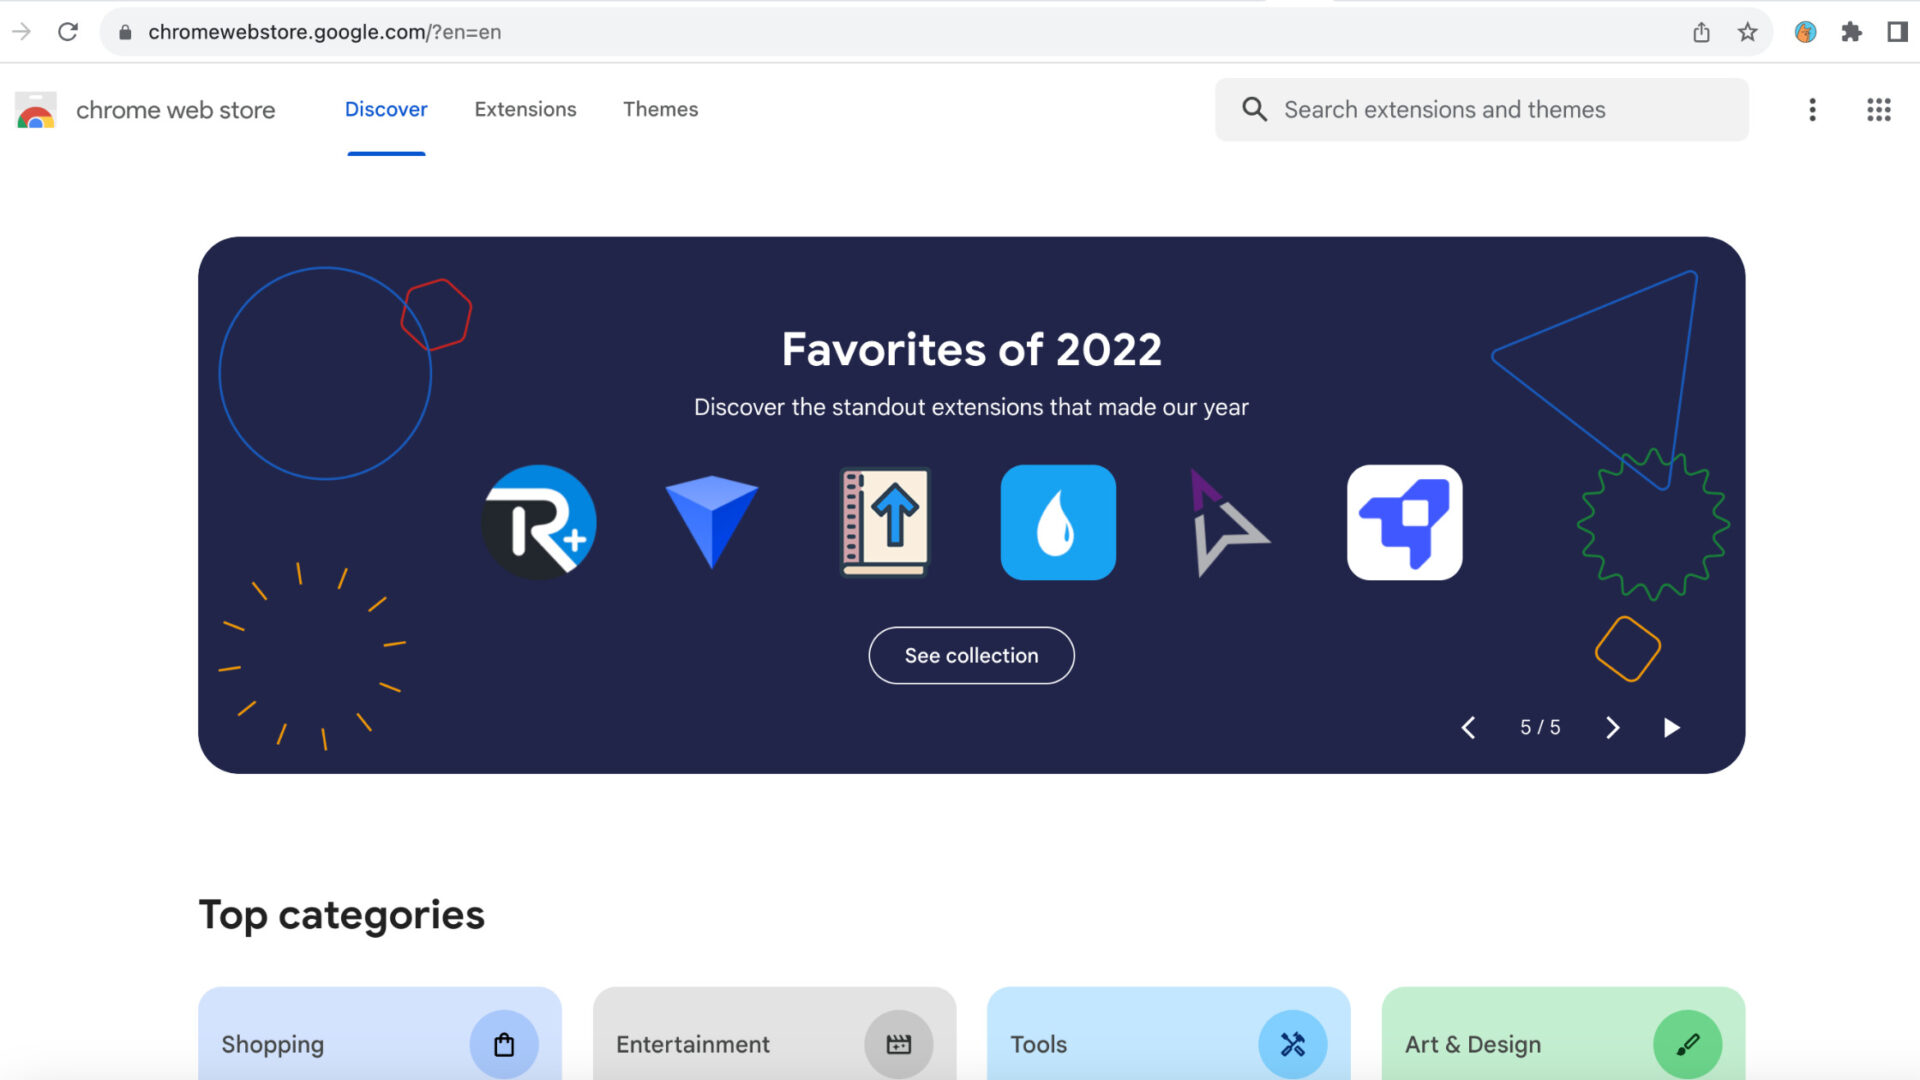
Task: Open the Entertainment category
Action: coord(773,1044)
